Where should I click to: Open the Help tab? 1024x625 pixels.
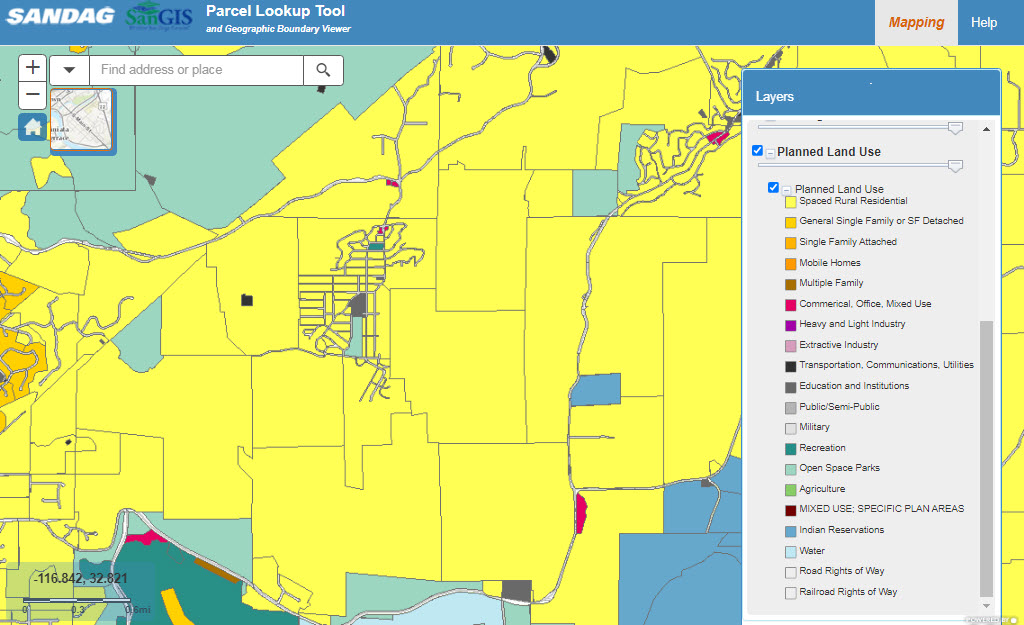point(984,22)
